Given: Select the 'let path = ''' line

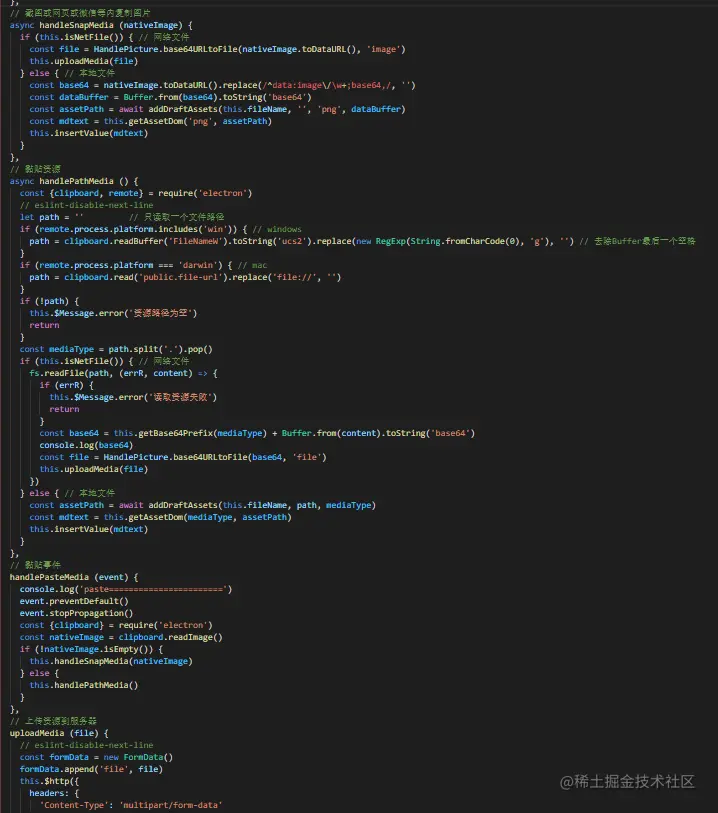Looking at the screenshot, I should click(51, 217).
